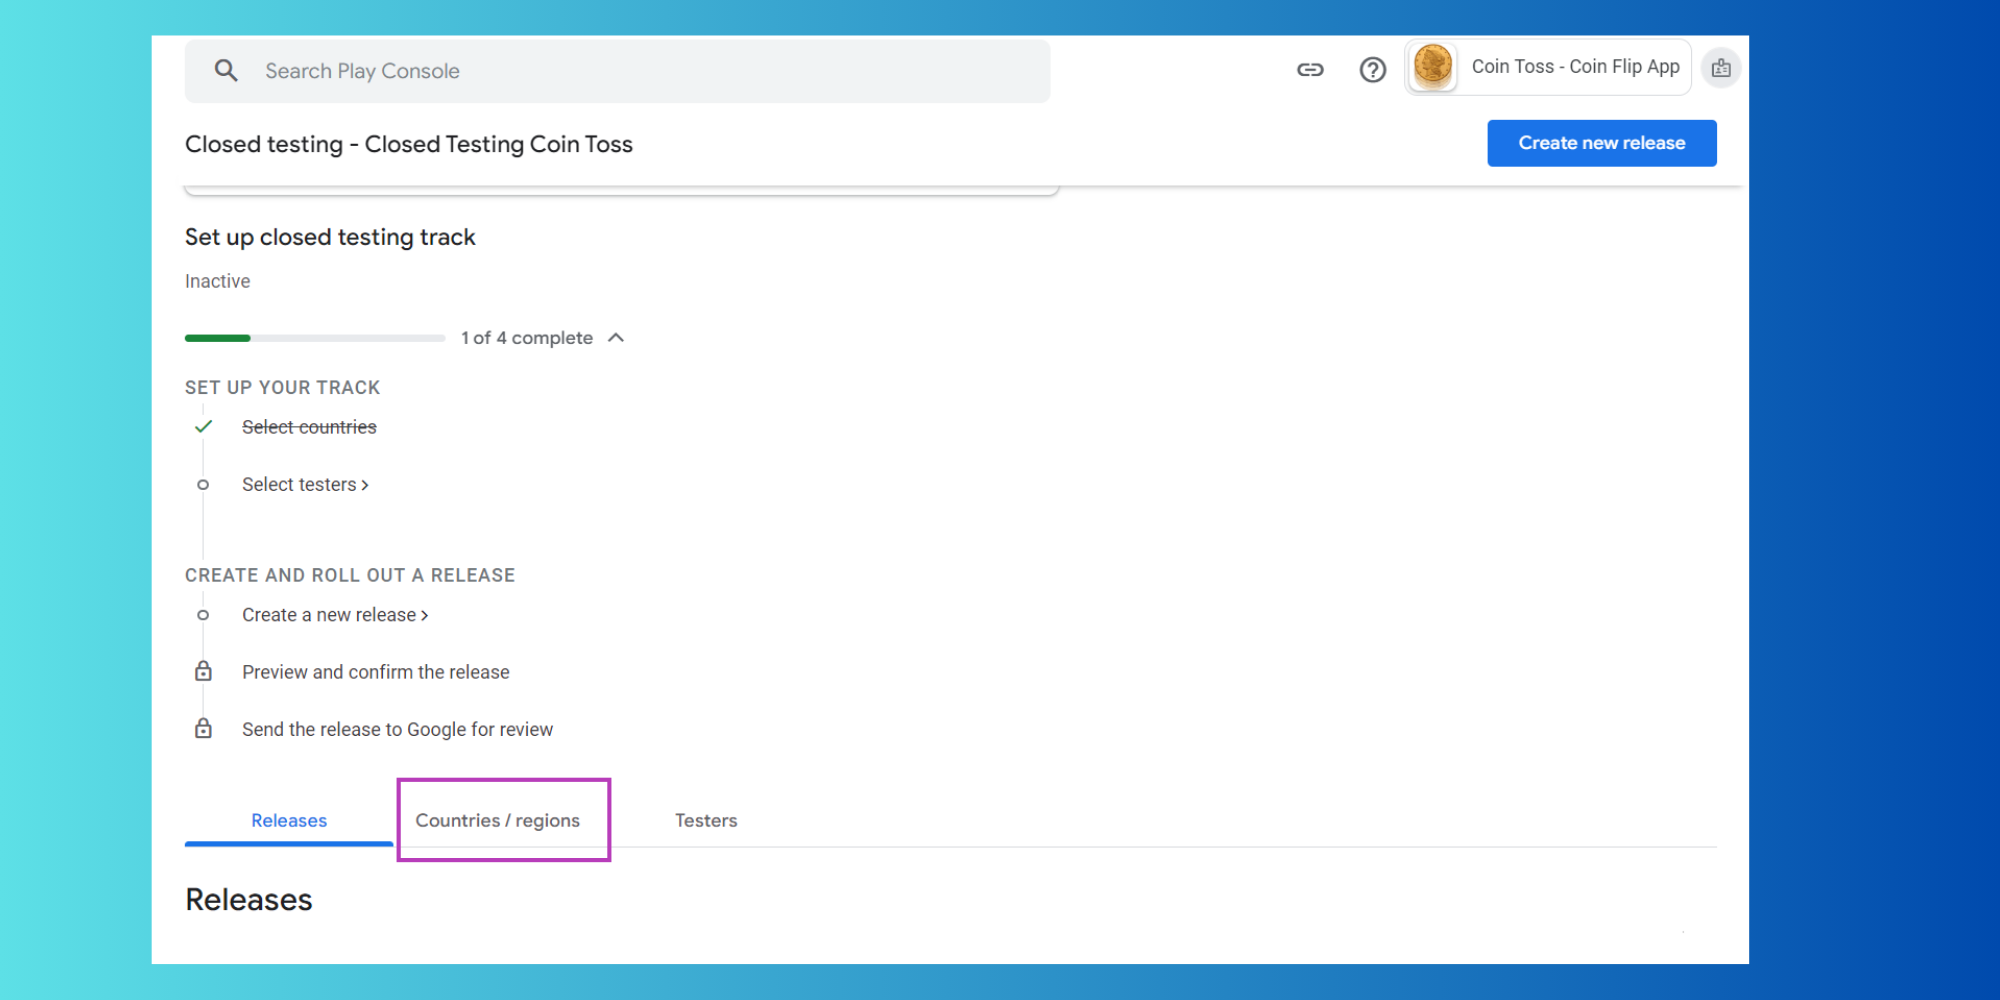Switch to the Releases tab
This screenshot has width=2000, height=1000.
click(x=289, y=820)
